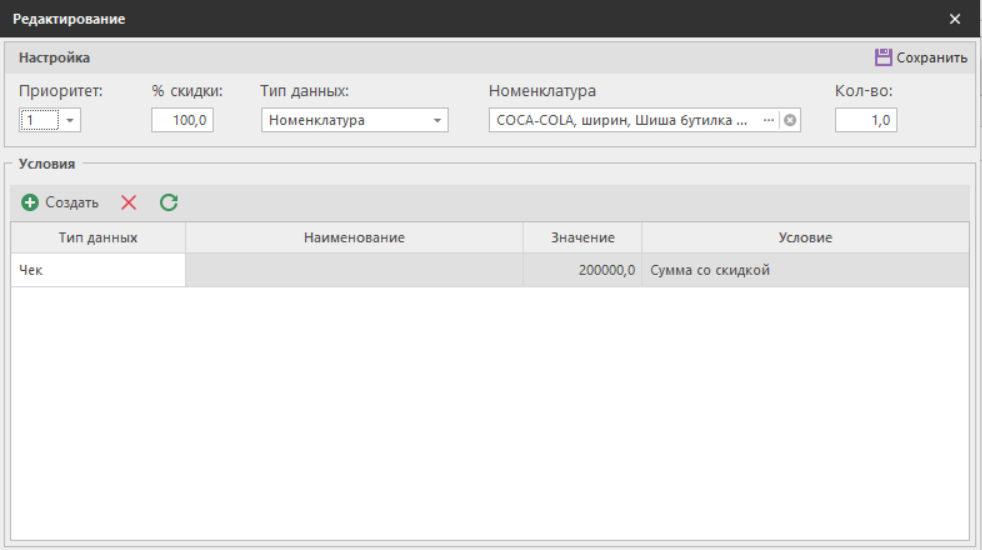Click the Номенклатура COCA-COLA text field
Screen dimensions: 982x550
tap(622, 121)
